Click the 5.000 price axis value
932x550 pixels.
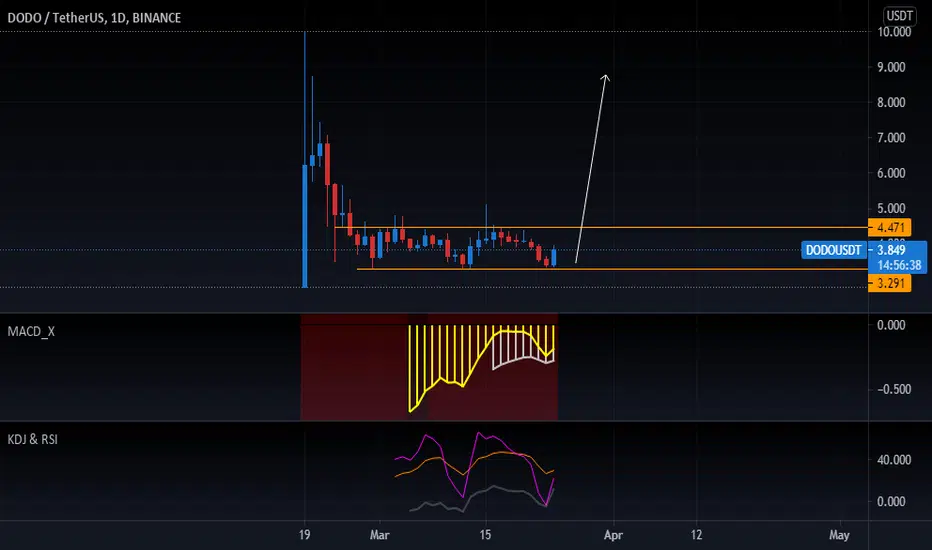point(891,208)
